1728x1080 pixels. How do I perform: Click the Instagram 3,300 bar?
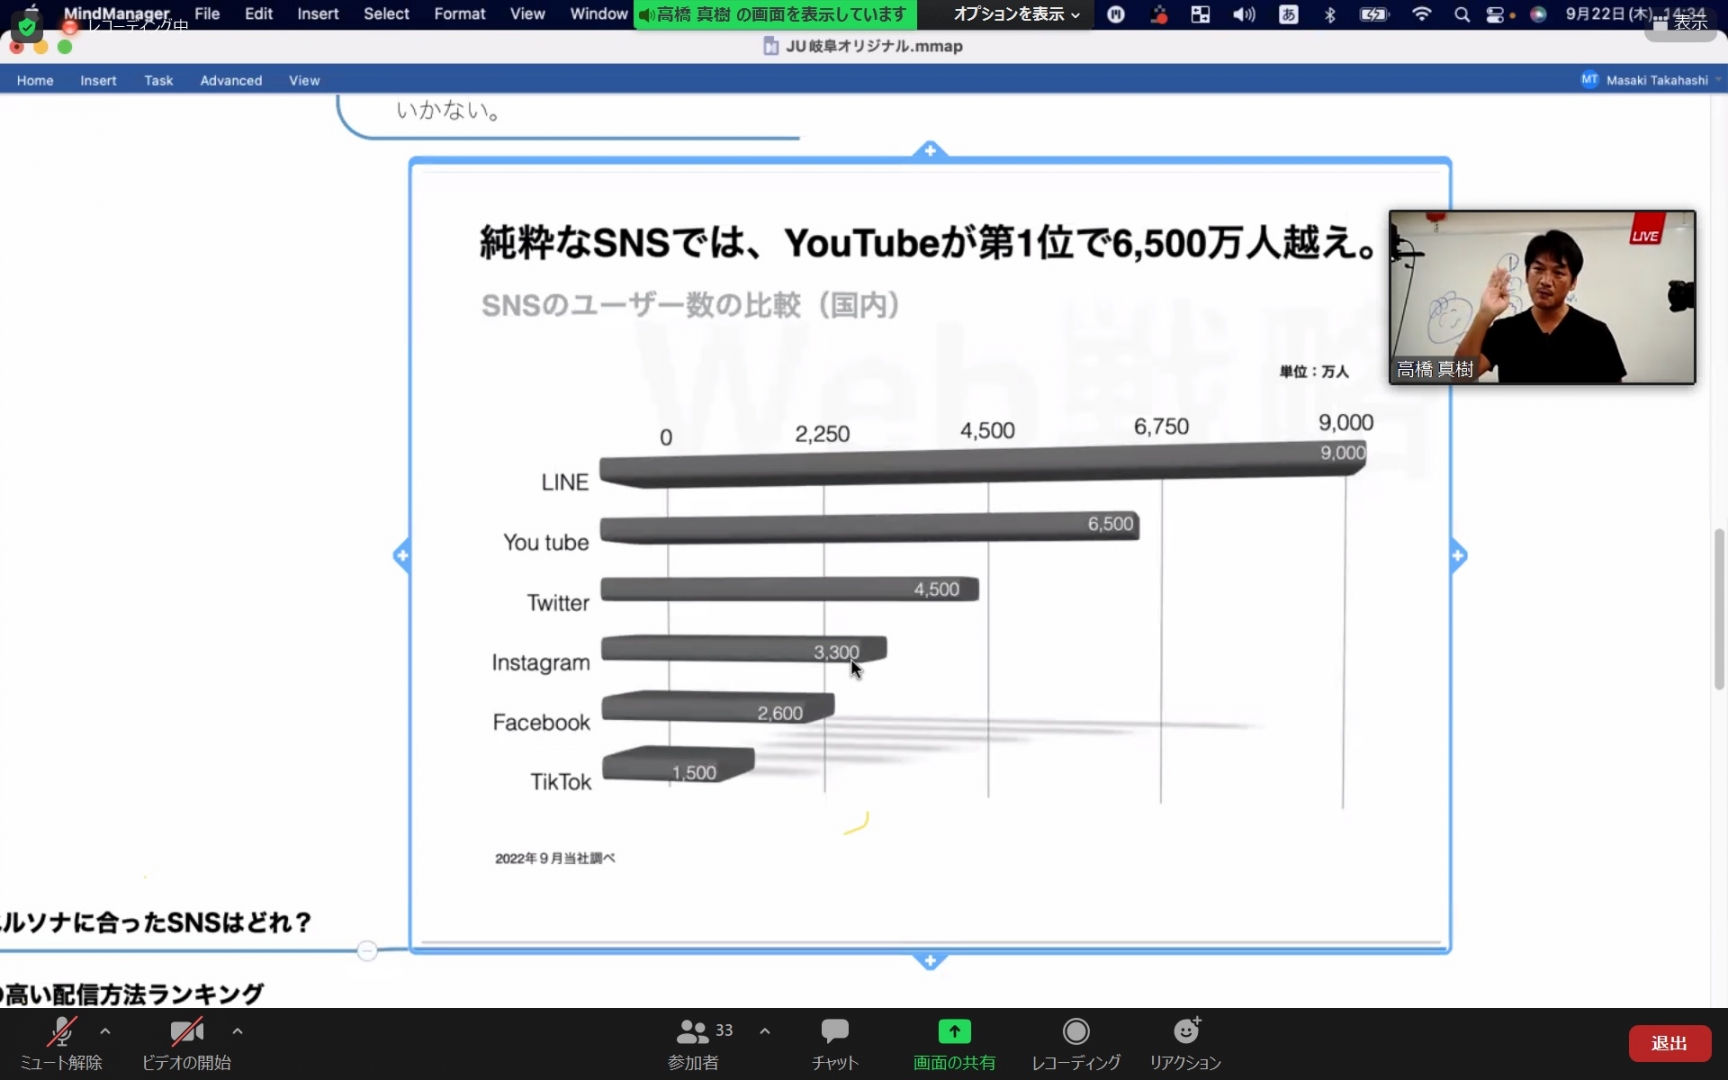point(743,649)
